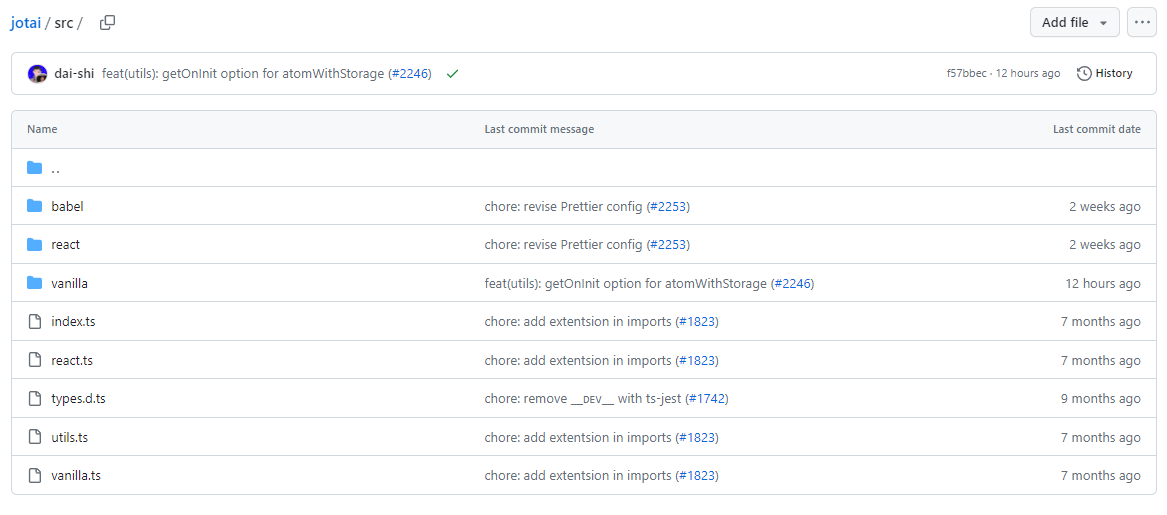
Task: Click the vanilla.ts file icon
Action: (34, 475)
